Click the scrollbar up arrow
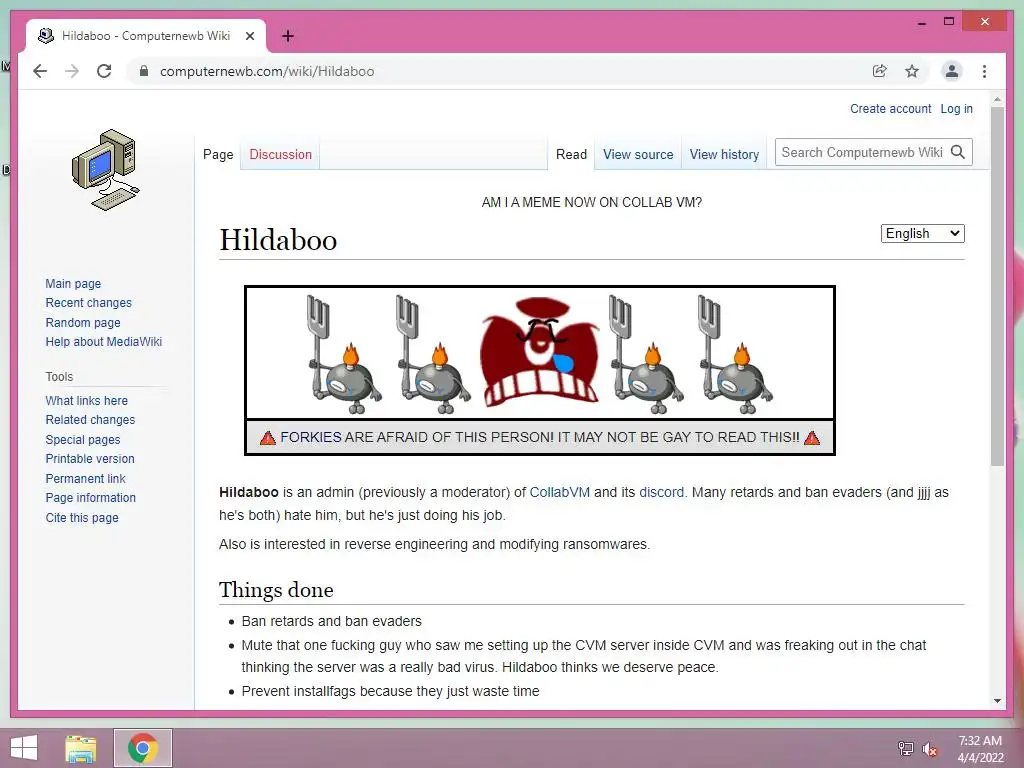Screen dimensions: 1024x768 click(997, 100)
